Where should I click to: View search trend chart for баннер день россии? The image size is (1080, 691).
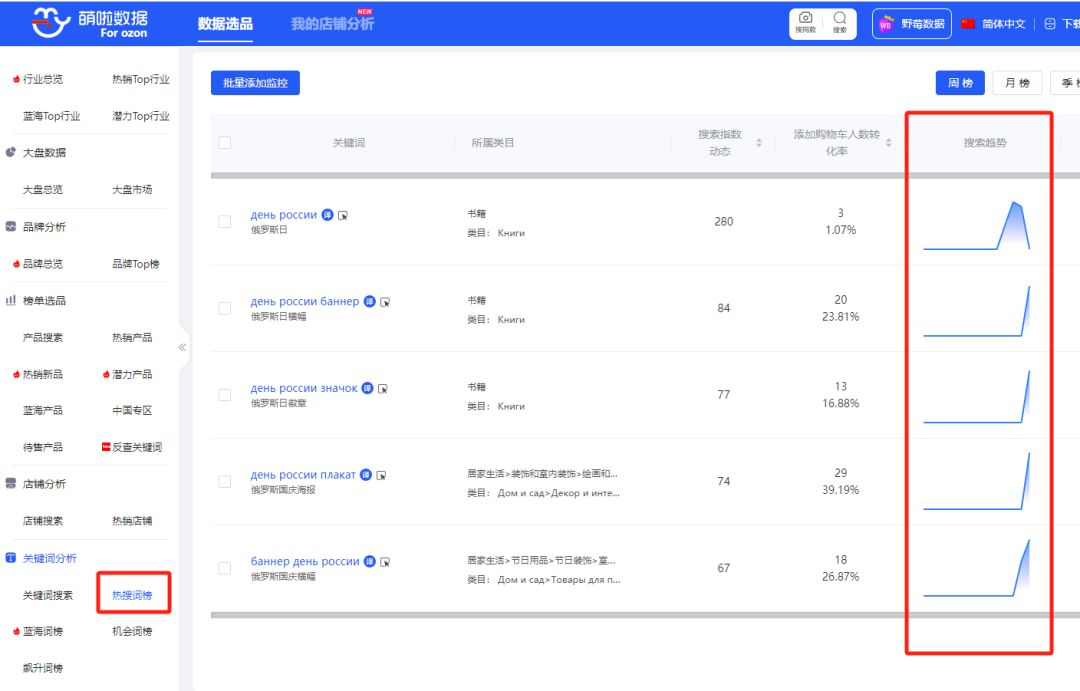pos(977,568)
